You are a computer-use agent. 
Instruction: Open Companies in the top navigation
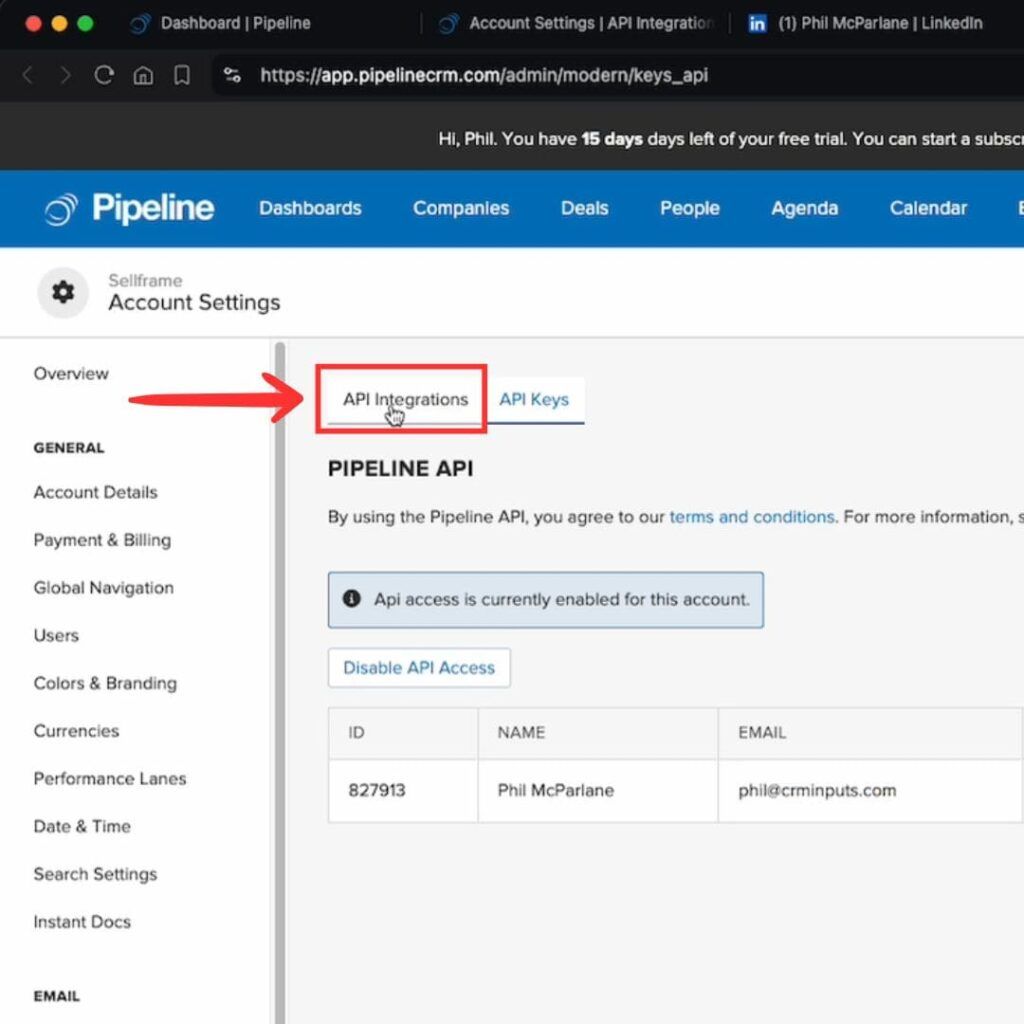click(461, 208)
